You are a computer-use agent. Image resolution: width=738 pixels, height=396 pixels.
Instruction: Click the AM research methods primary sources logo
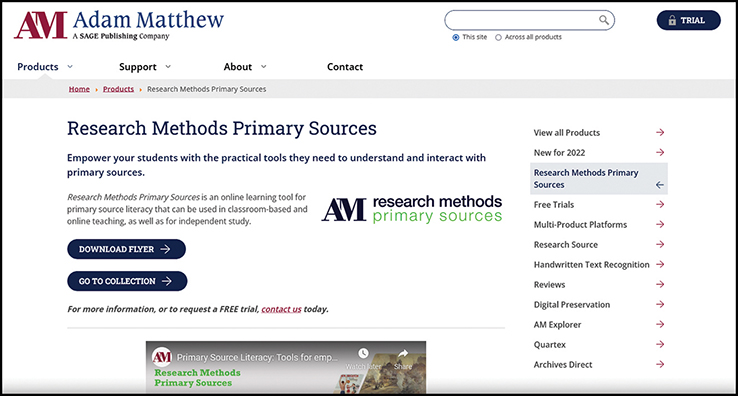(x=412, y=209)
